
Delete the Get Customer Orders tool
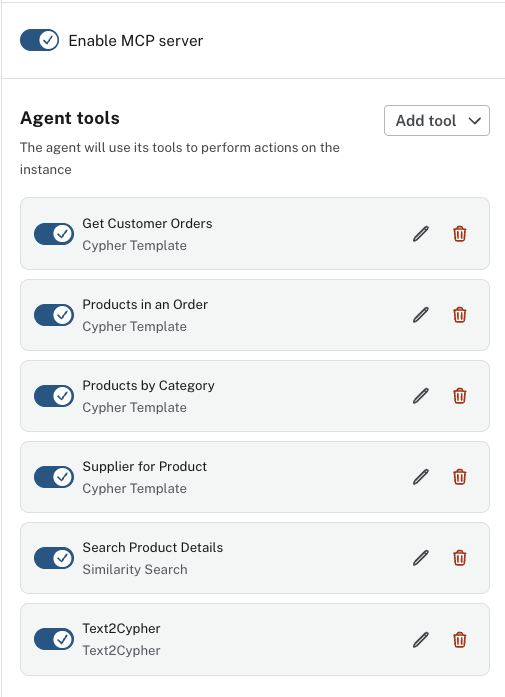click(460, 234)
